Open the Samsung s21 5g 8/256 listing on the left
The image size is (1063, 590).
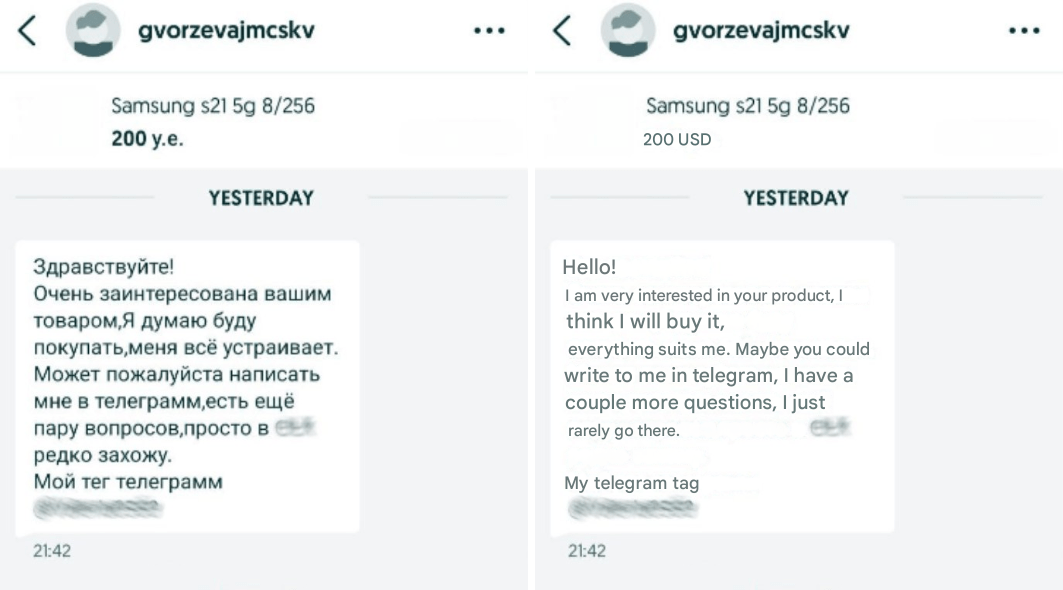(x=213, y=105)
